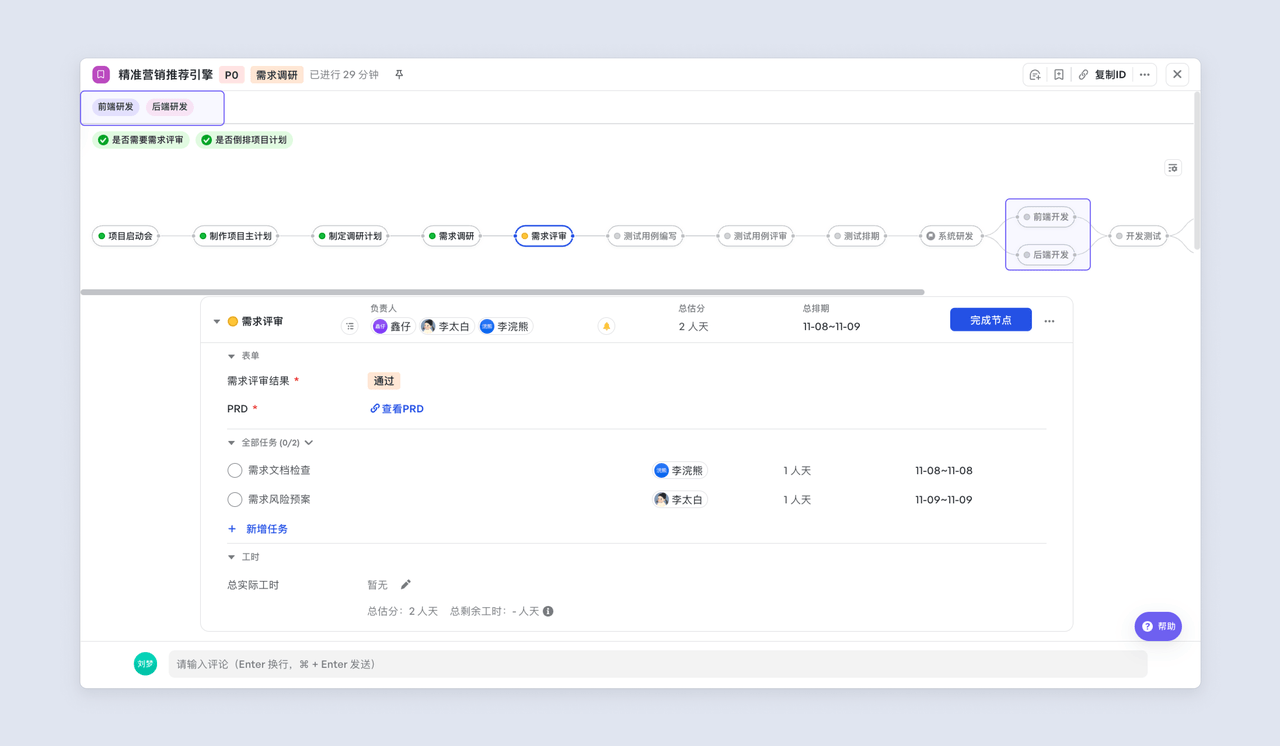Toggle the 是否需要需求评审 check tag
The width and height of the screenshot is (1280, 746).
click(141, 140)
